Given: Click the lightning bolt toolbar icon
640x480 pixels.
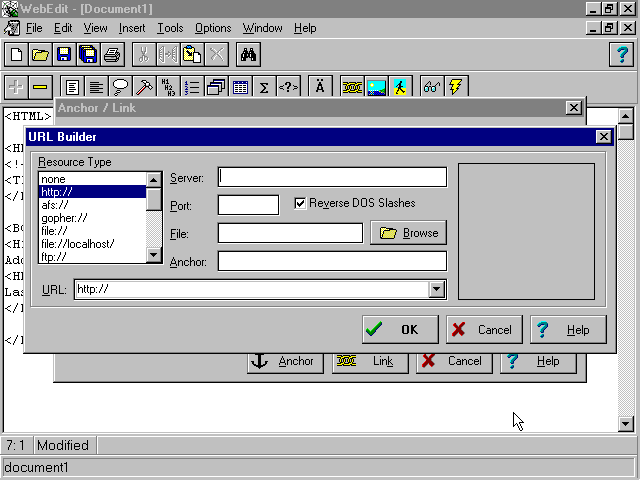Looking at the screenshot, I should click(456, 87).
